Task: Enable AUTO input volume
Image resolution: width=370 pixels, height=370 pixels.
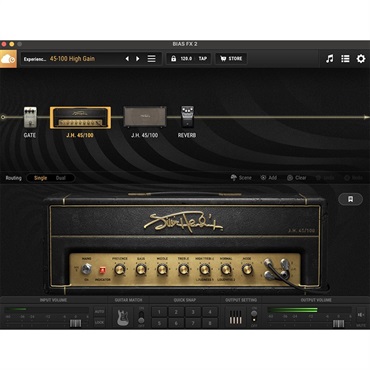Action: click(x=99, y=312)
